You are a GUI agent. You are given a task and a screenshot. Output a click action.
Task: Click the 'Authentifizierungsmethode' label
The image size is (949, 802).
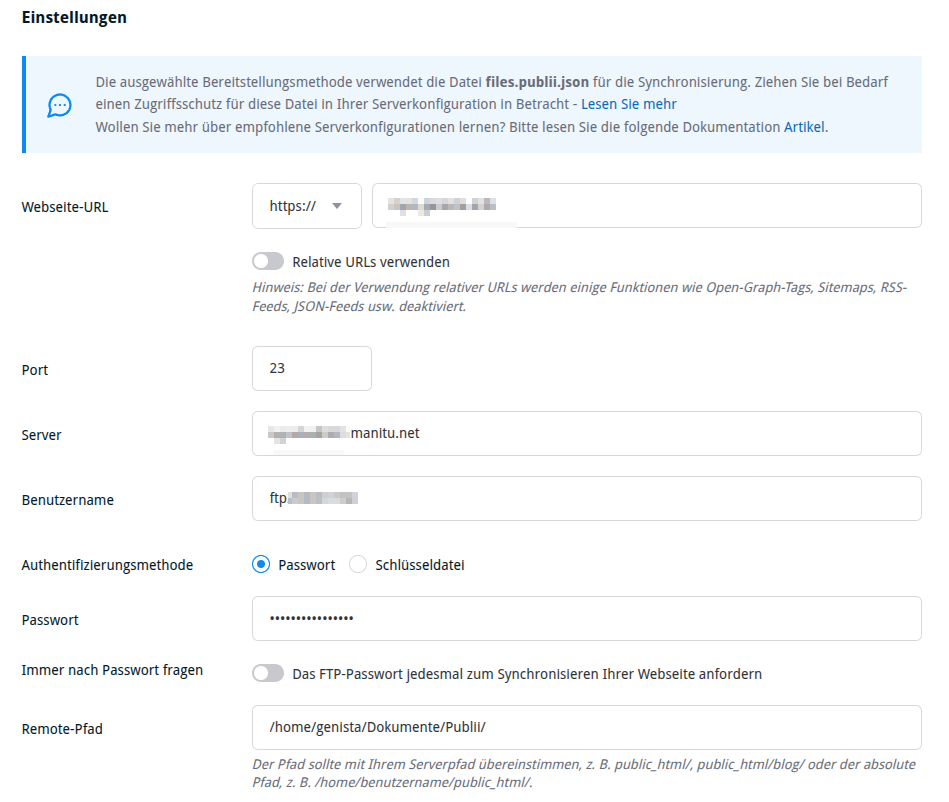(x=107, y=565)
